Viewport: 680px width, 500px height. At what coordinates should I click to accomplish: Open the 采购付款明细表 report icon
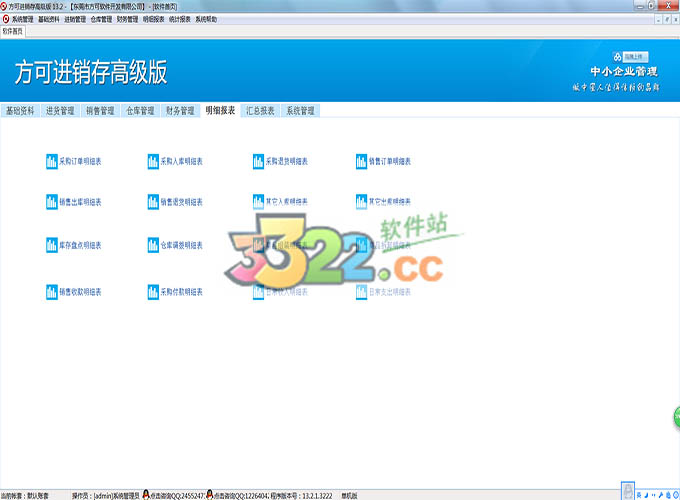pos(153,292)
